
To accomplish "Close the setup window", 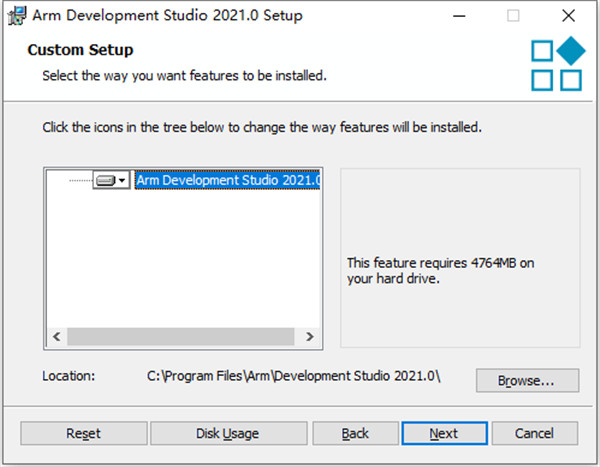I will tap(566, 15).
